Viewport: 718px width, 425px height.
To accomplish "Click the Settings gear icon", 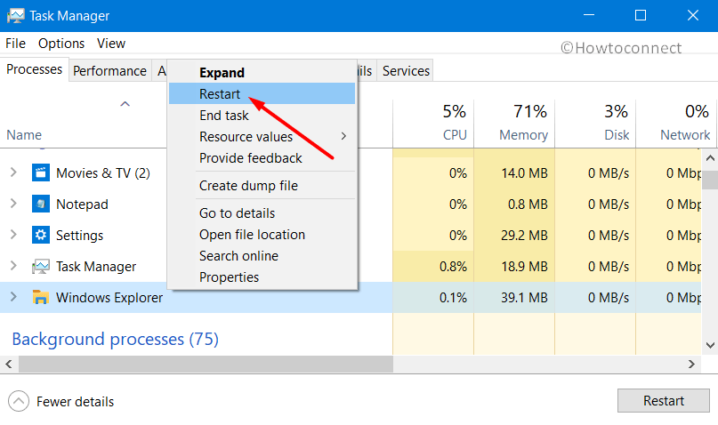I will pos(41,235).
